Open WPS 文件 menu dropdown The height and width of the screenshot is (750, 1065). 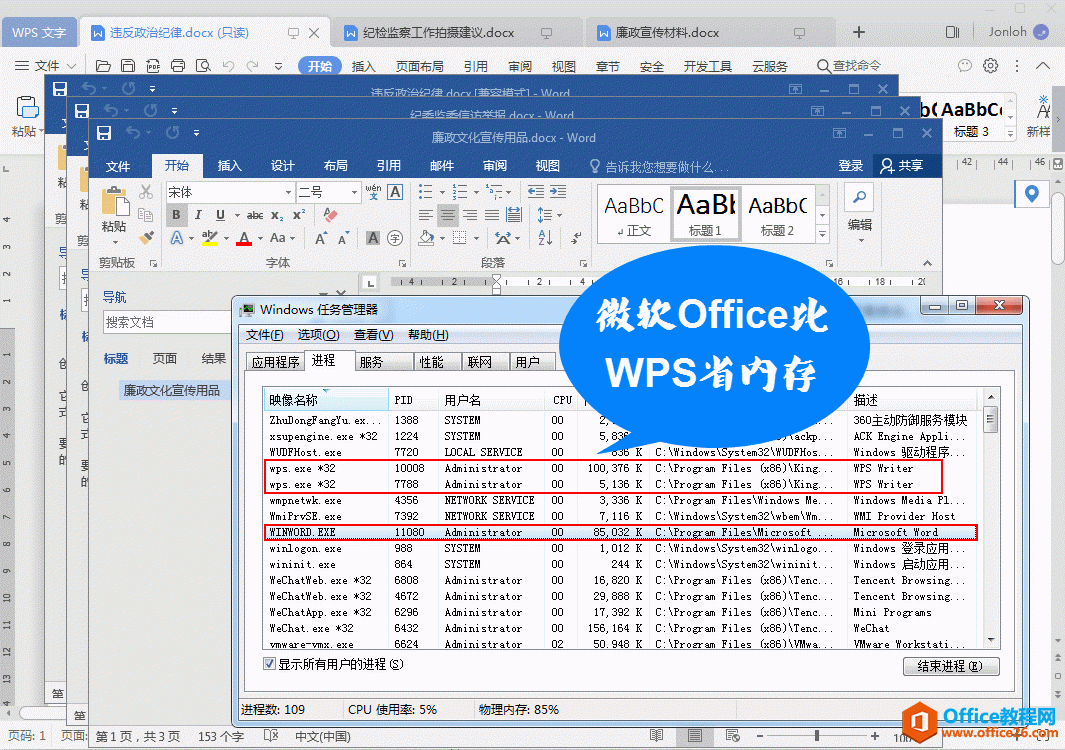pyautogui.click(x=46, y=66)
